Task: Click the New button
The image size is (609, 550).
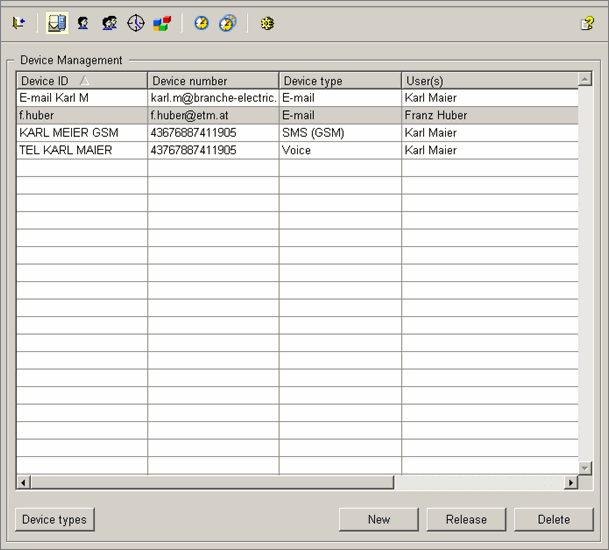Action: (x=378, y=519)
